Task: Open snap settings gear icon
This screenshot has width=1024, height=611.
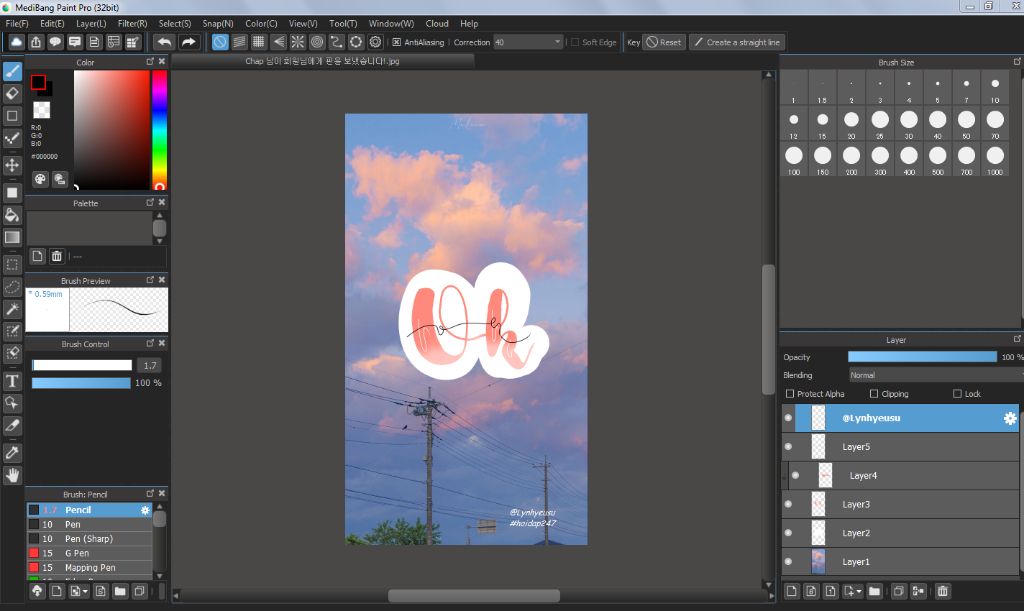Action: point(376,42)
